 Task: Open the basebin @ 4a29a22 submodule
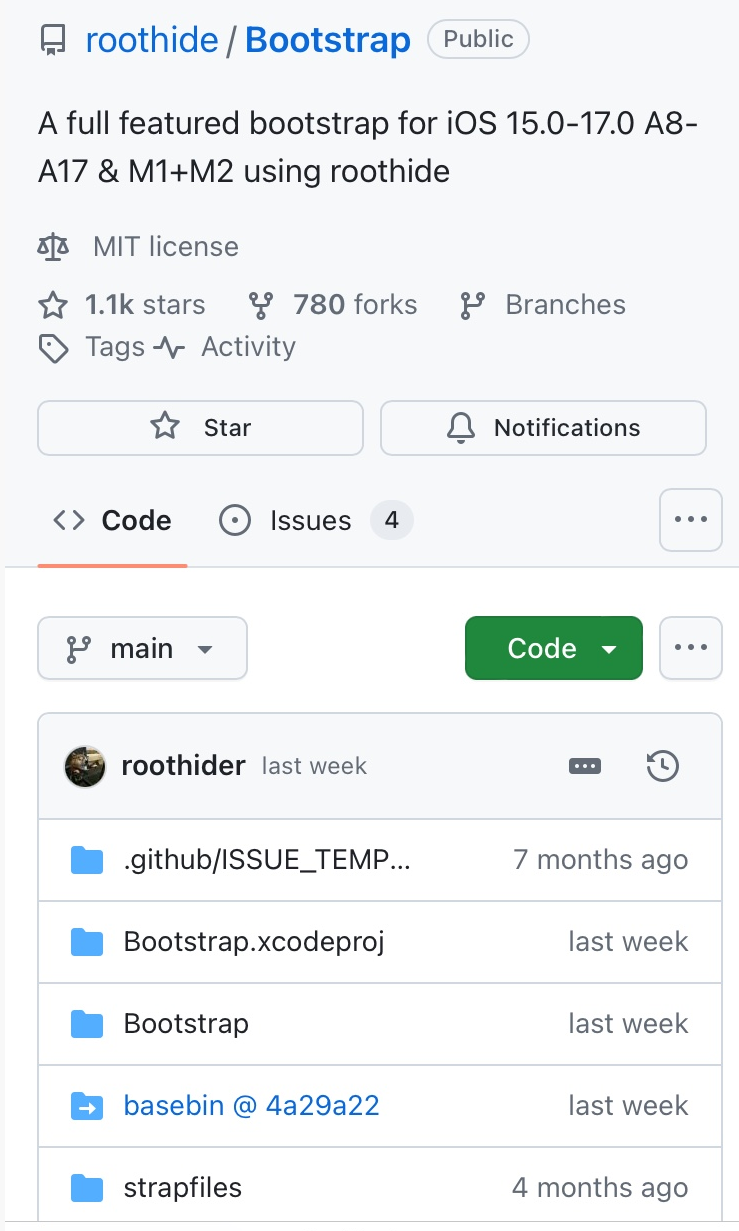tap(251, 1106)
